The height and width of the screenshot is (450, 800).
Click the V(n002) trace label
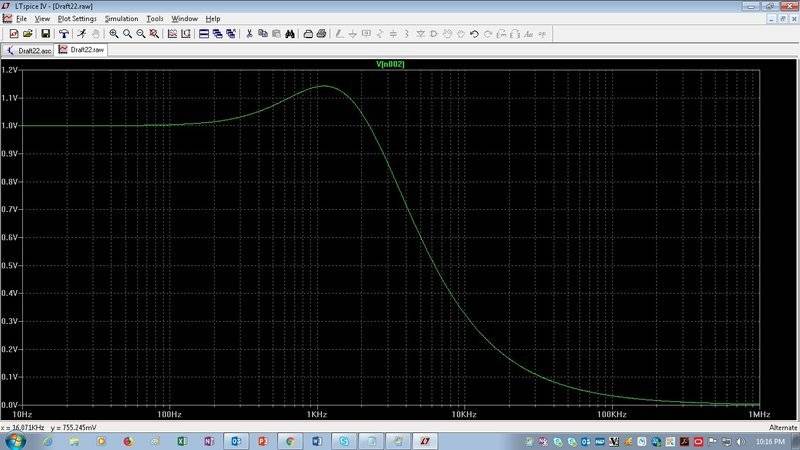click(x=389, y=64)
